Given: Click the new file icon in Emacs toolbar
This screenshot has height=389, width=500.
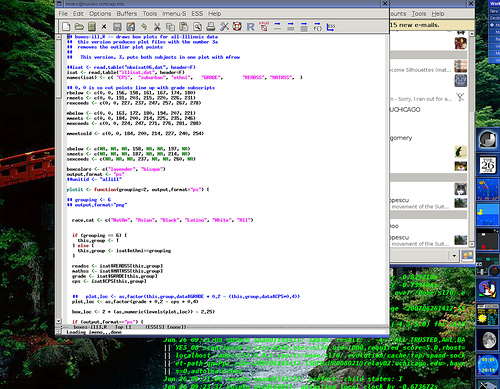Looking at the screenshot, I should 66,26.
